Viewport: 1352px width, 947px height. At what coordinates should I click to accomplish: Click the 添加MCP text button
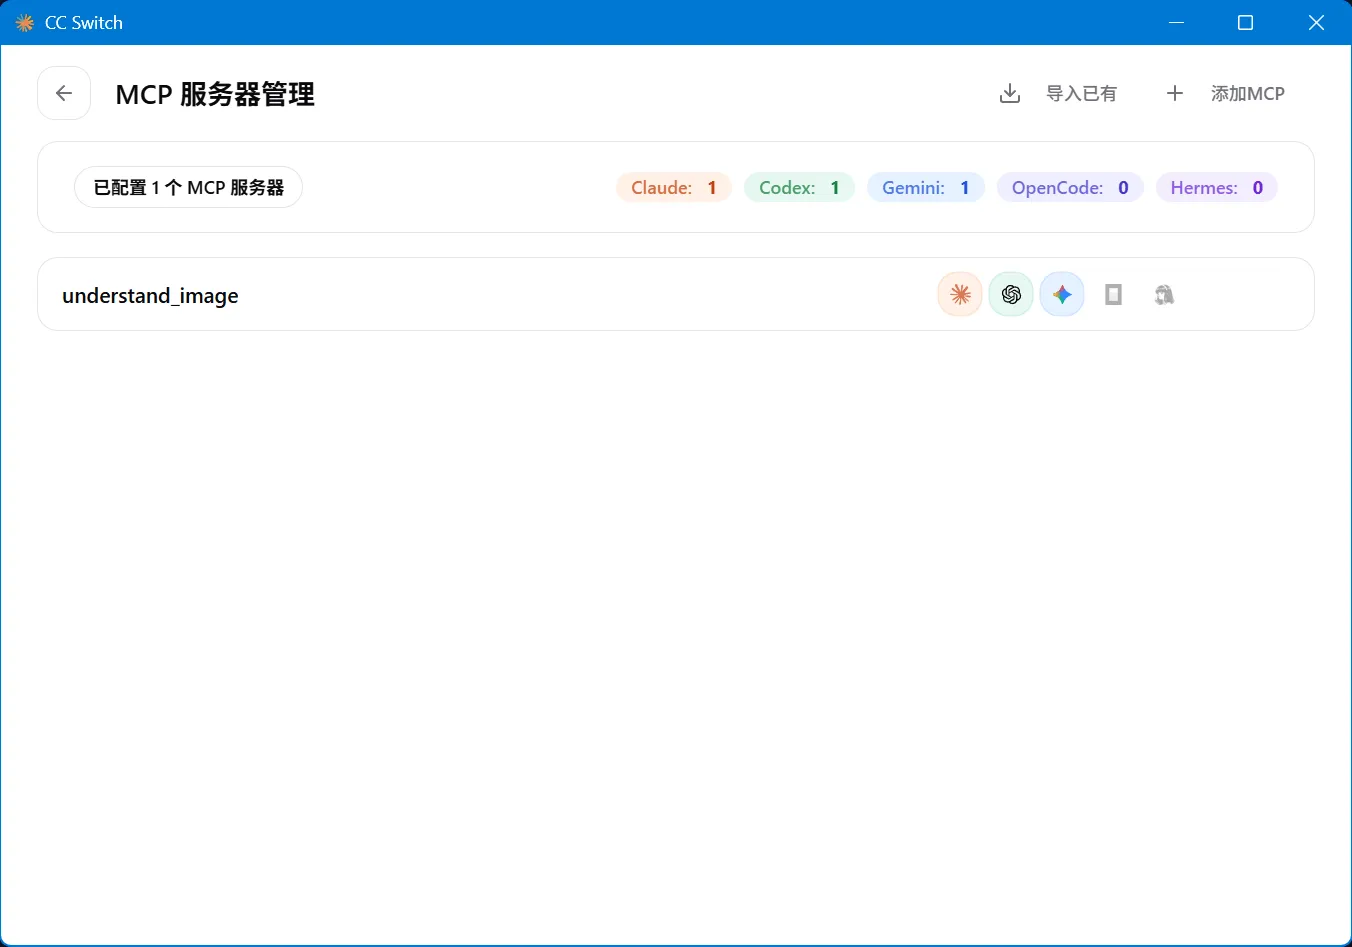[1248, 93]
